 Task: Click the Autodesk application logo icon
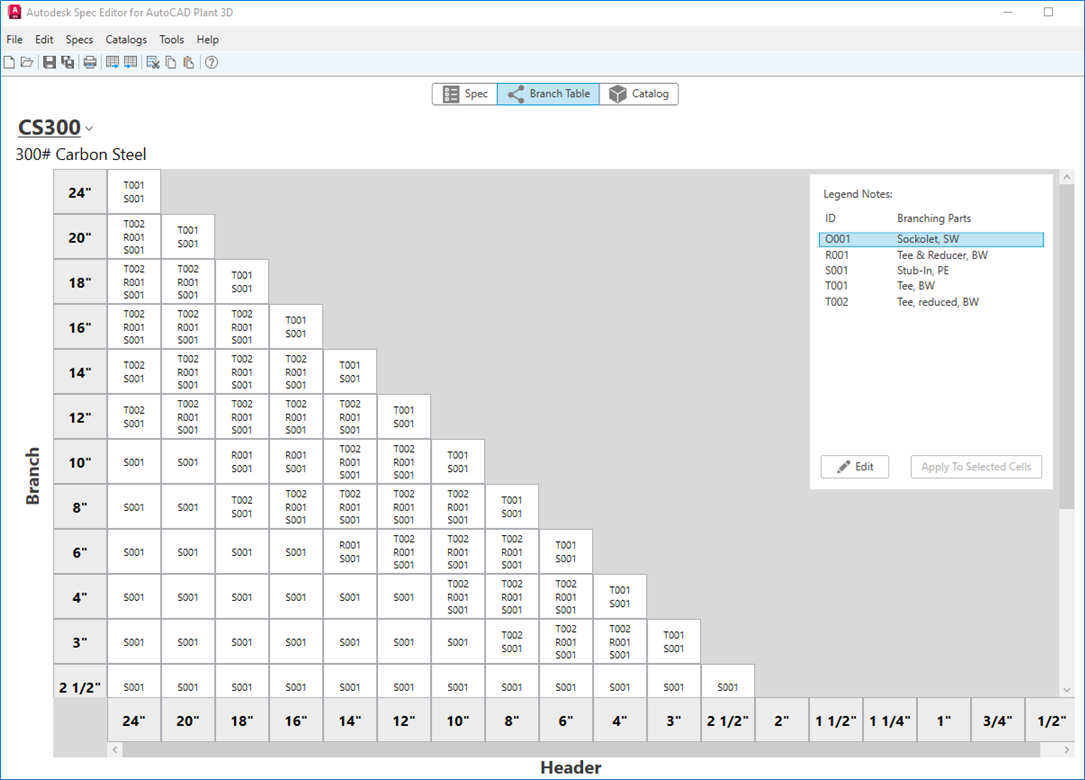[14, 12]
